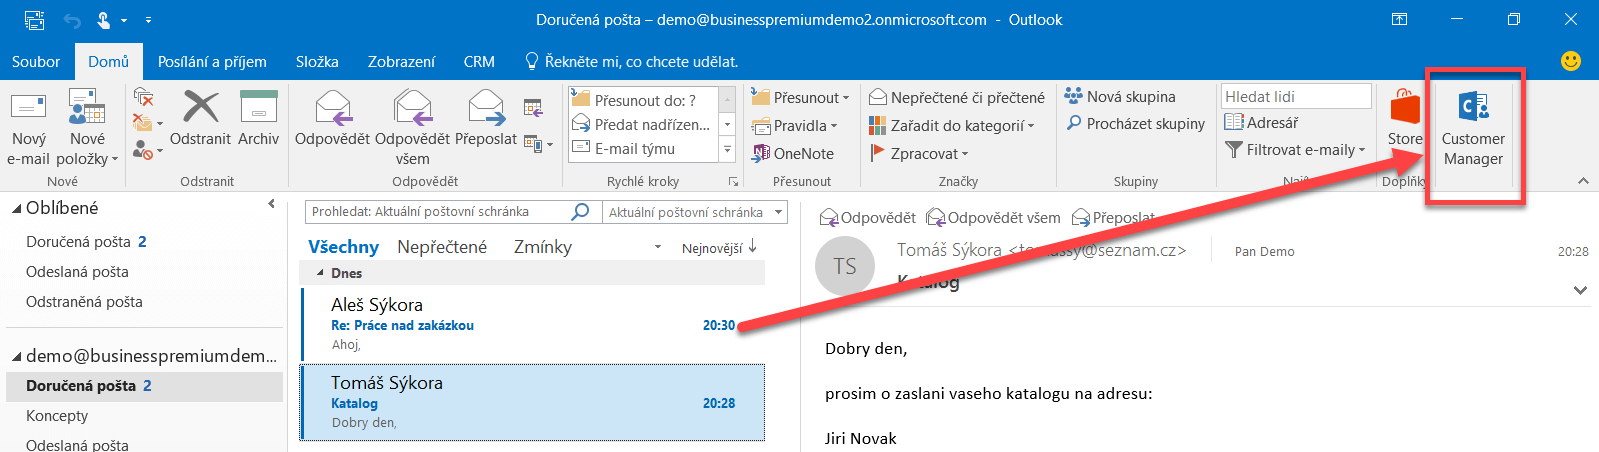Collapse the ribbon with the chevron
The image size is (1599, 452).
(x=1583, y=181)
